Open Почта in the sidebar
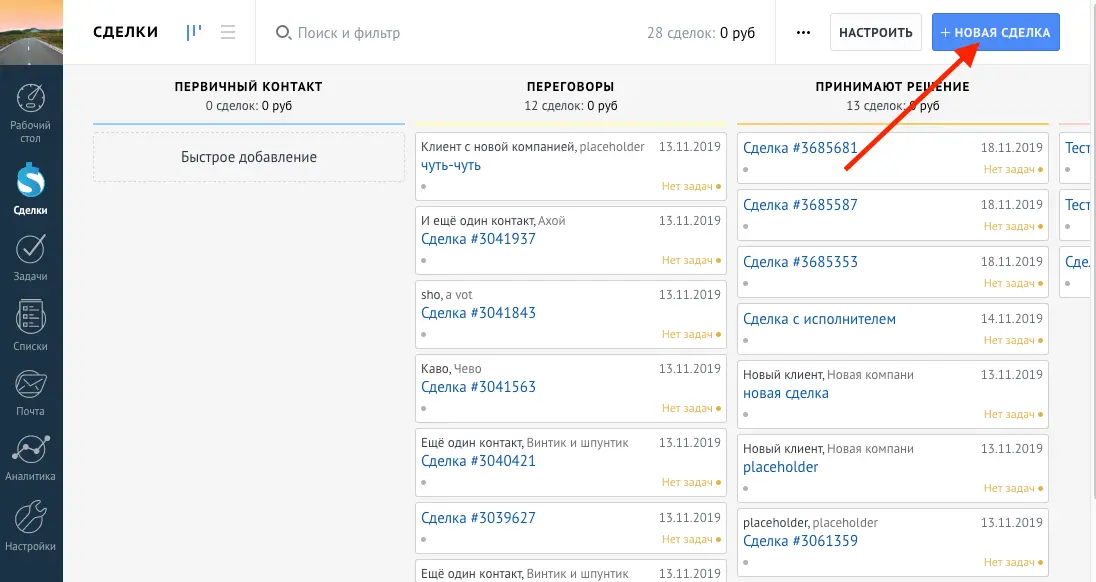This screenshot has height=582, width=1096. [30, 393]
